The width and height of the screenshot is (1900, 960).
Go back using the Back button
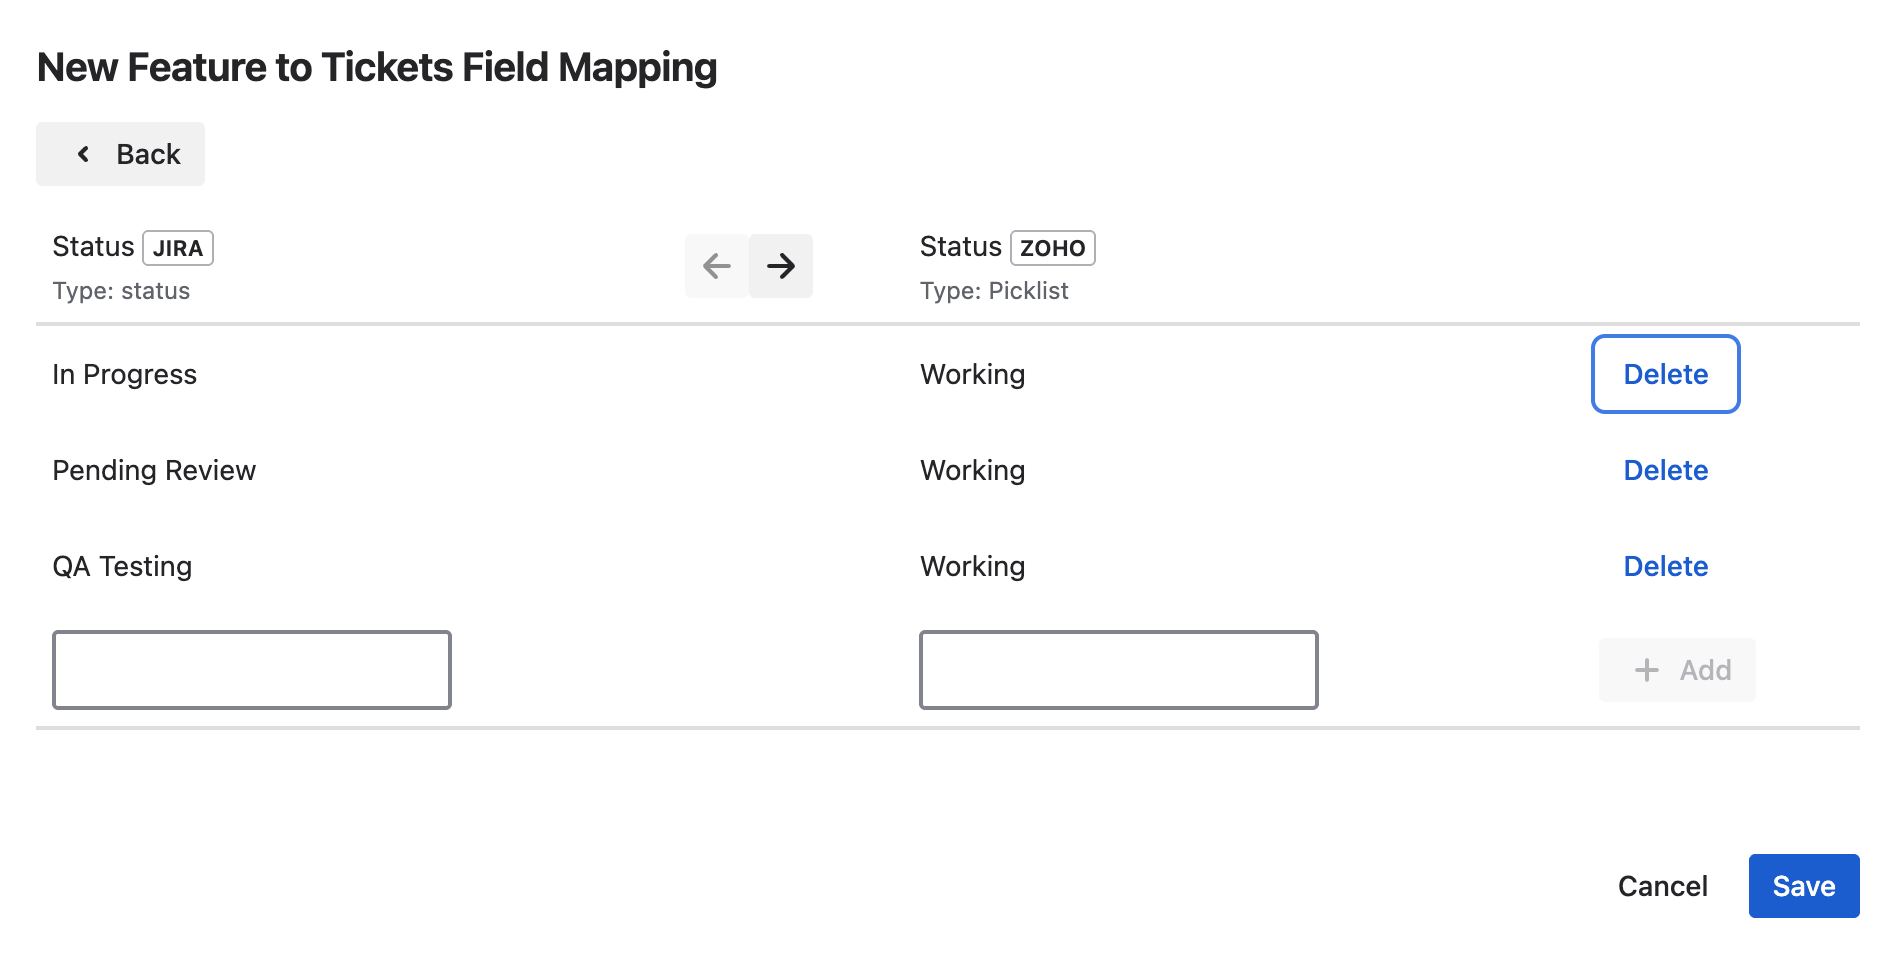click(x=121, y=154)
